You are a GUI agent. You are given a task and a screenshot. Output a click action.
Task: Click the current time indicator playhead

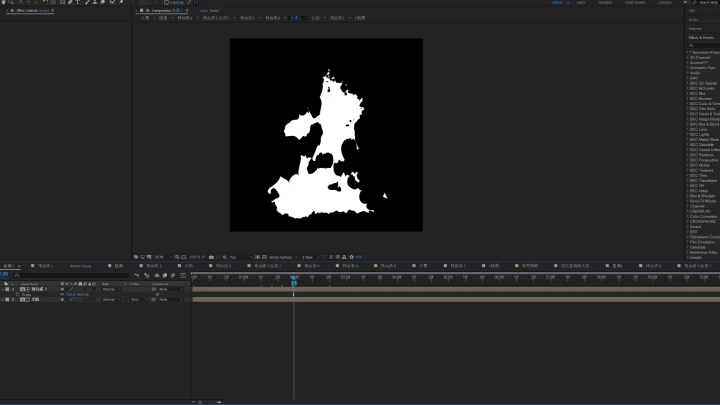point(294,277)
